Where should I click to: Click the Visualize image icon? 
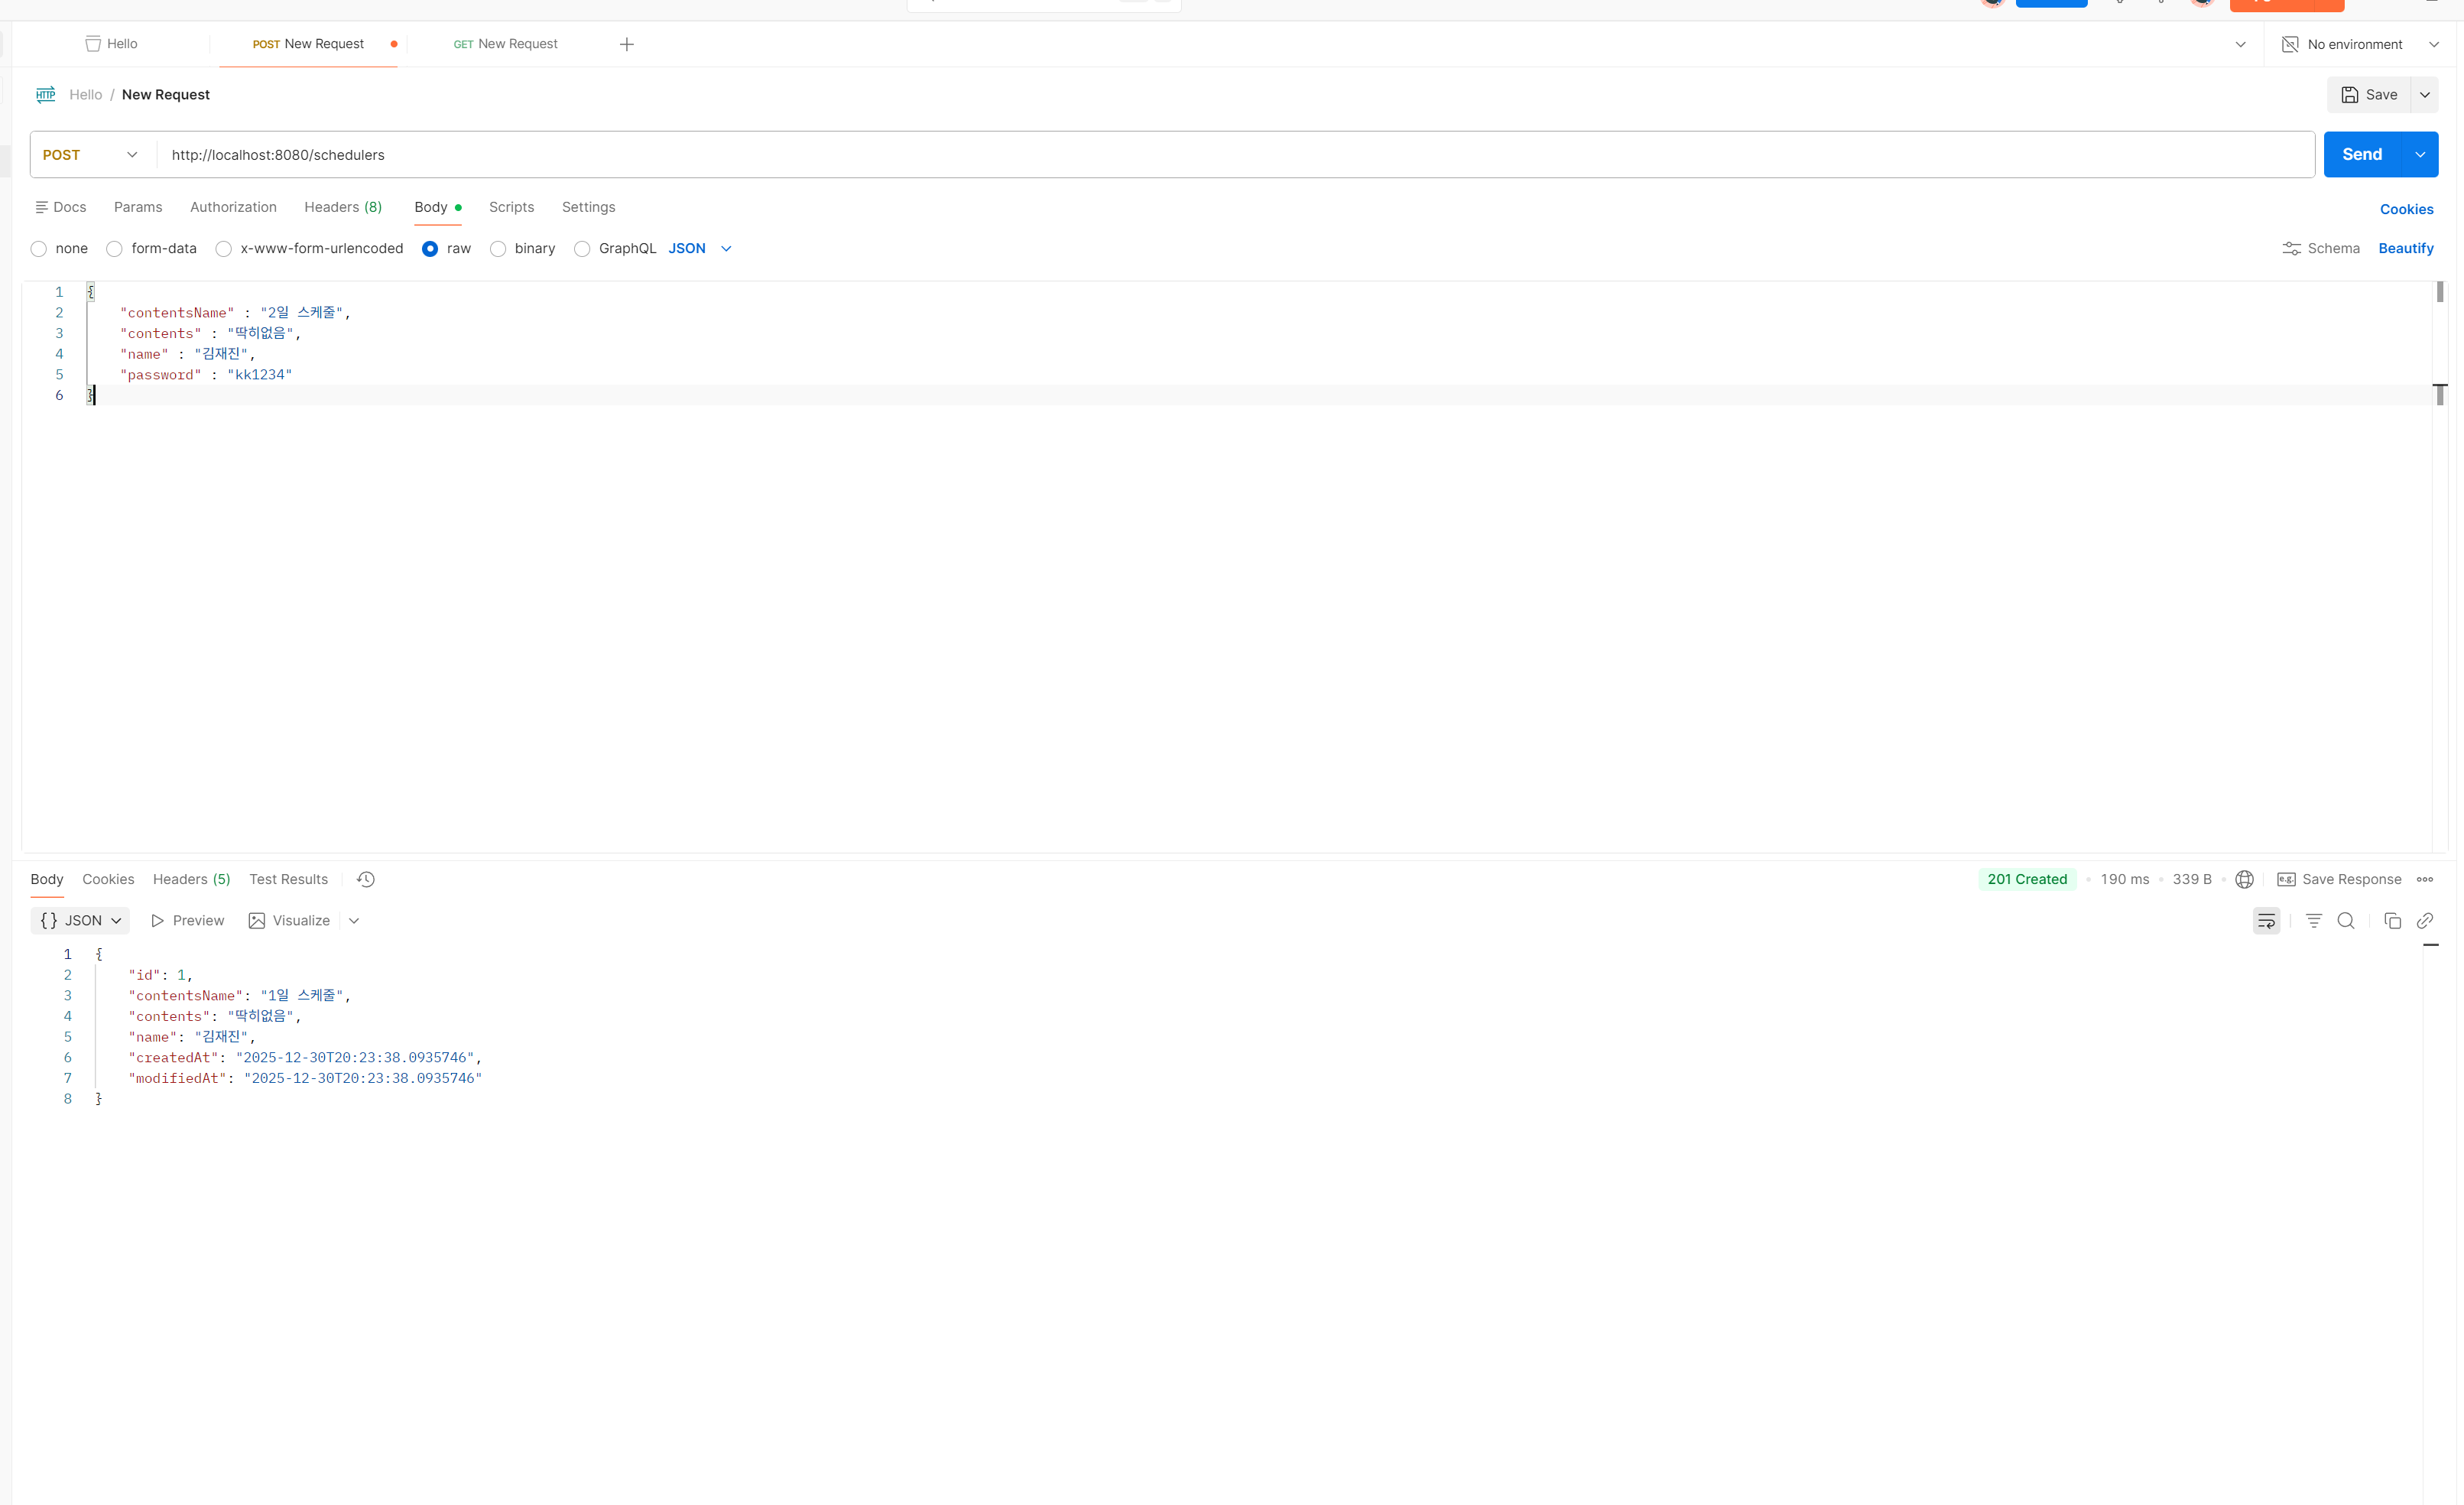257,921
